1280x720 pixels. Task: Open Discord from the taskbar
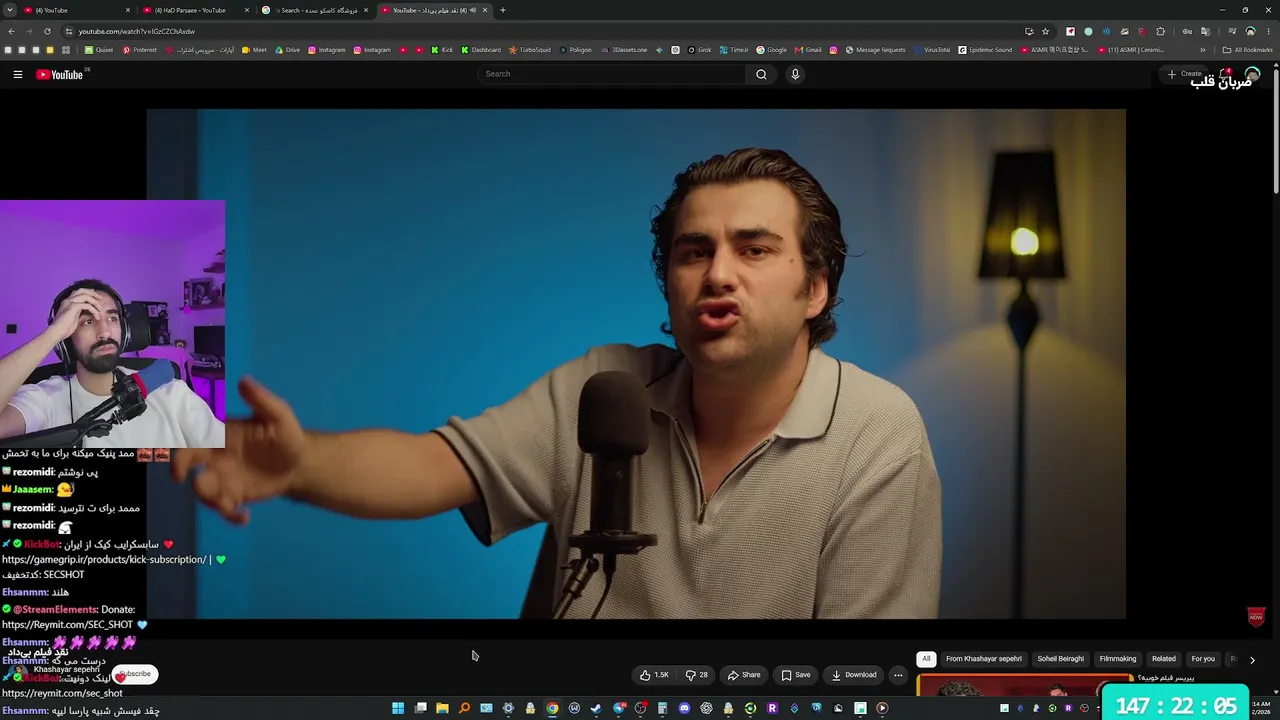click(684, 708)
